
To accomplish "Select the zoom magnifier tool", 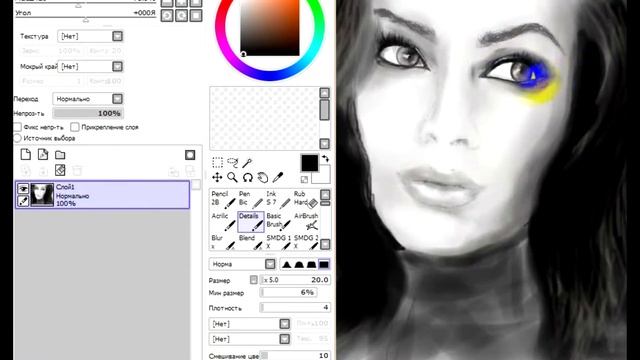I will [x=233, y=177].
